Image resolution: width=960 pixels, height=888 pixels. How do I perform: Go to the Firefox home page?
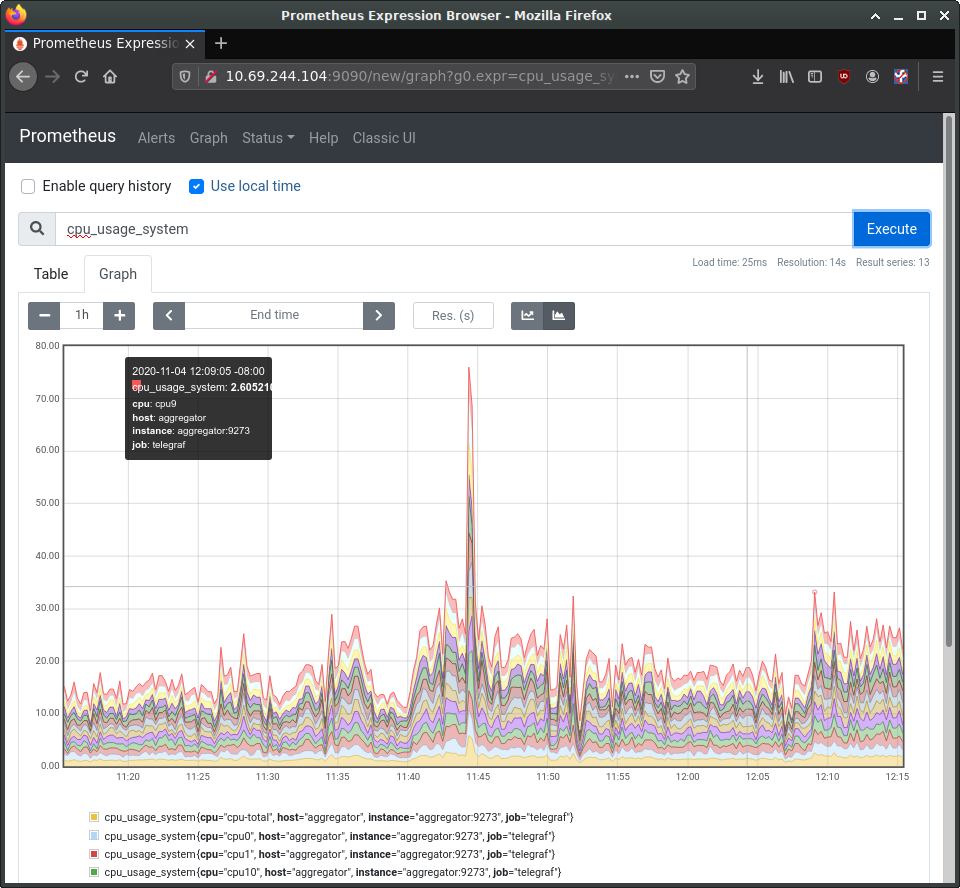point(110,77)
